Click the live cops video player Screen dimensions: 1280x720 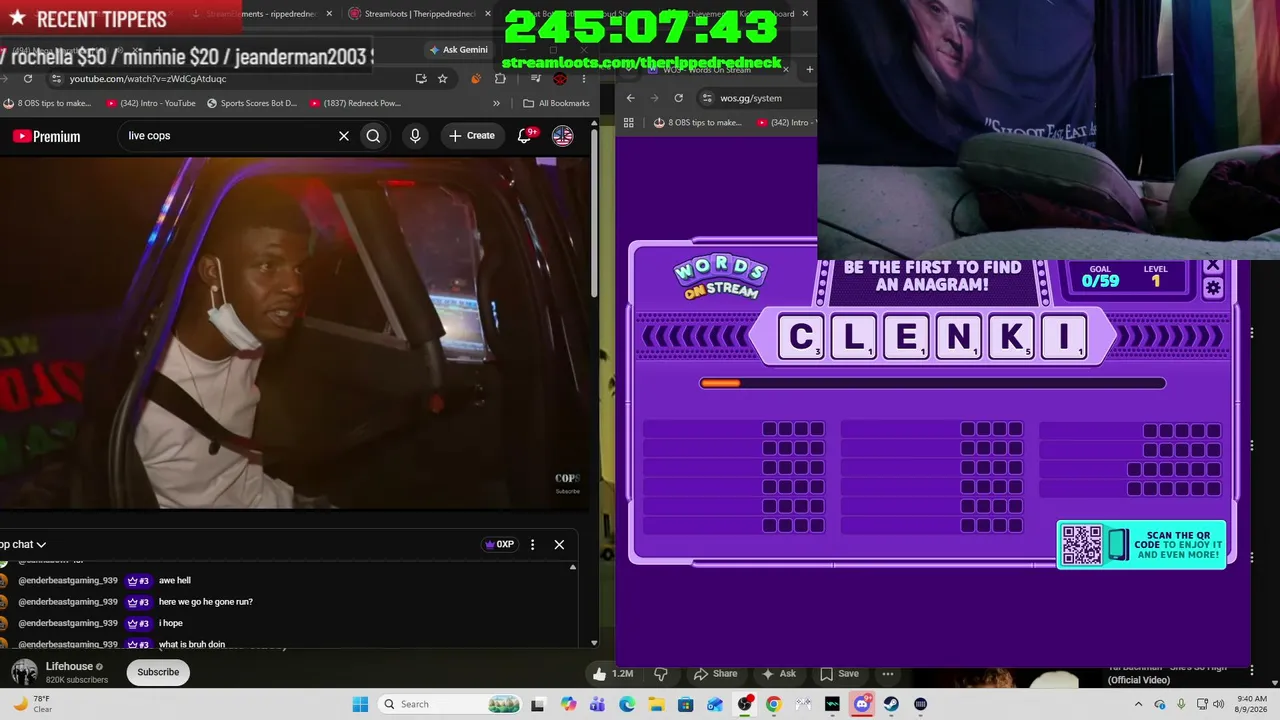click(295, 333)
